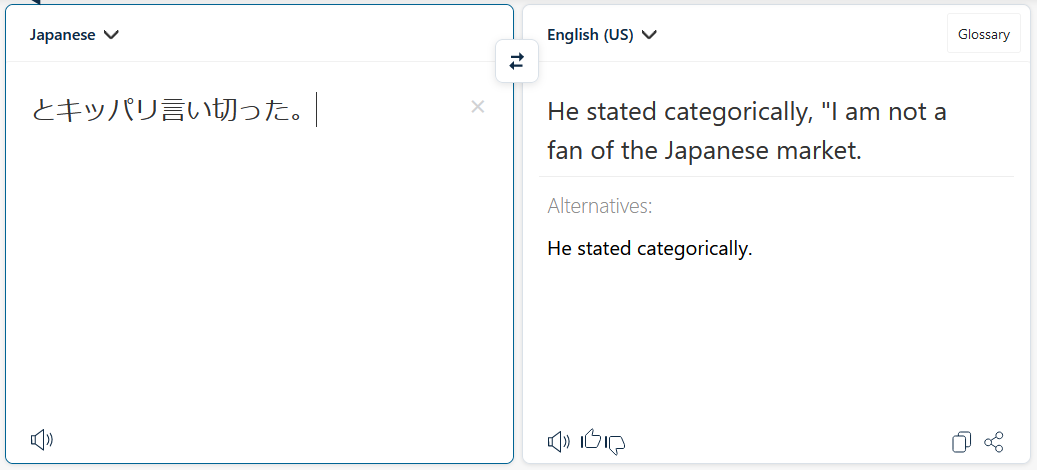This screenshot has width=1037, height=470.
Task: Select the alternative "He stated categorically."
Action: [x=649, y=248]
